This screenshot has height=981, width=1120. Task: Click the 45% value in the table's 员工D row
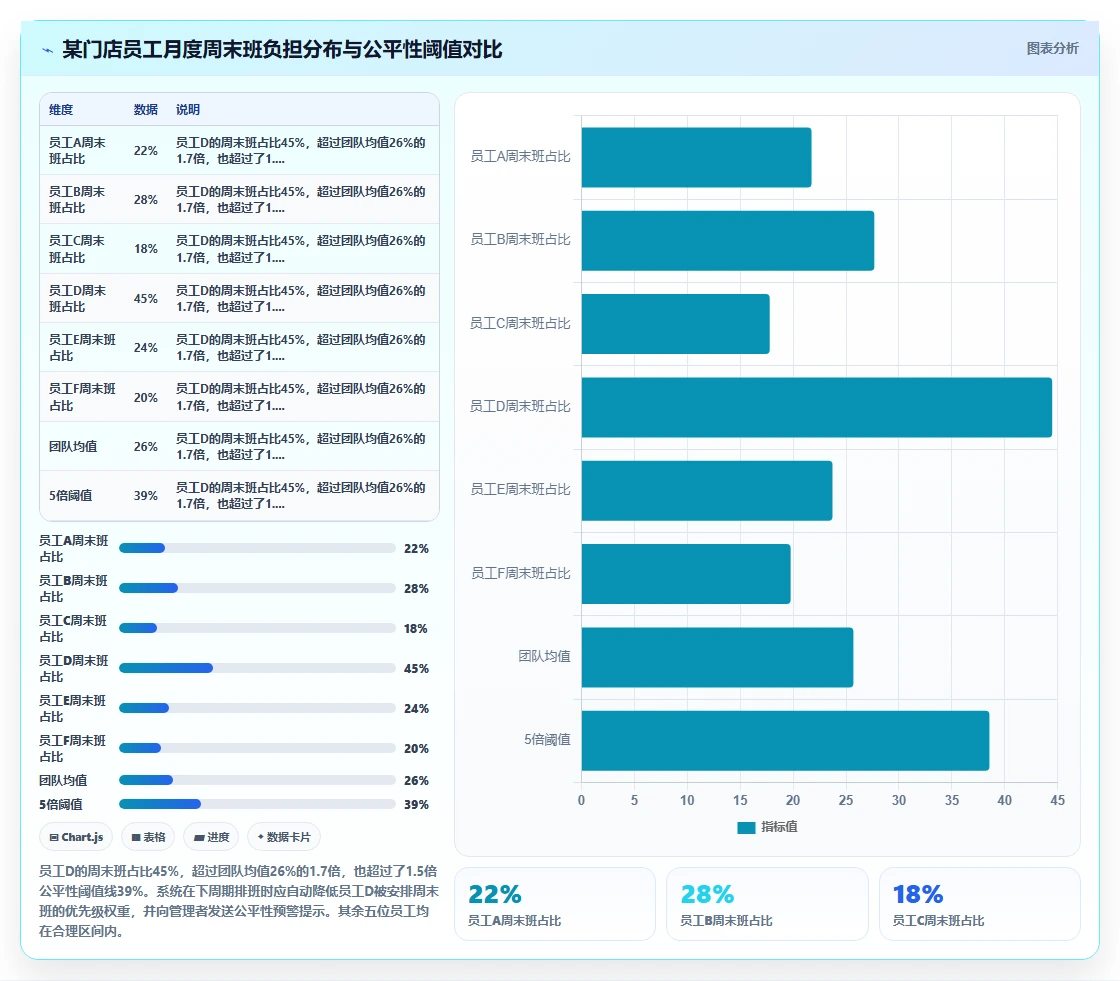click(x=146, y=299)
